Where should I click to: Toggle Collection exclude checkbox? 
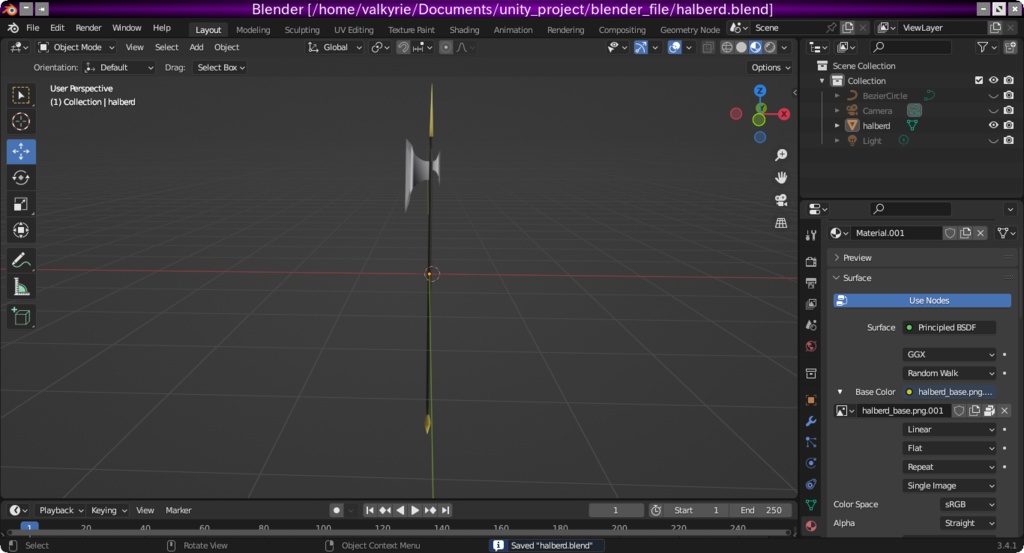click(978, 80)
